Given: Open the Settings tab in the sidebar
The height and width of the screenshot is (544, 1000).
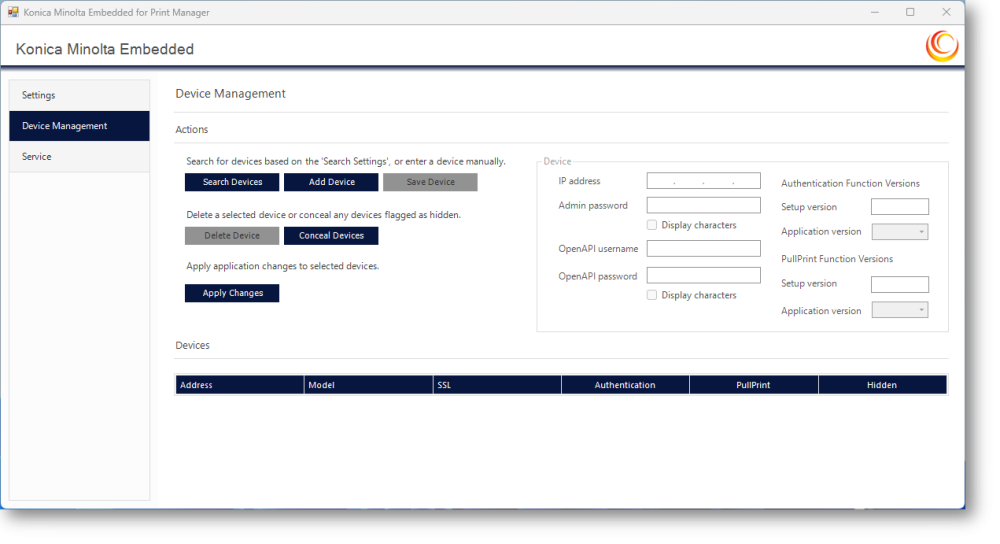Looking at the screenshot, I should tap(80, 95).
